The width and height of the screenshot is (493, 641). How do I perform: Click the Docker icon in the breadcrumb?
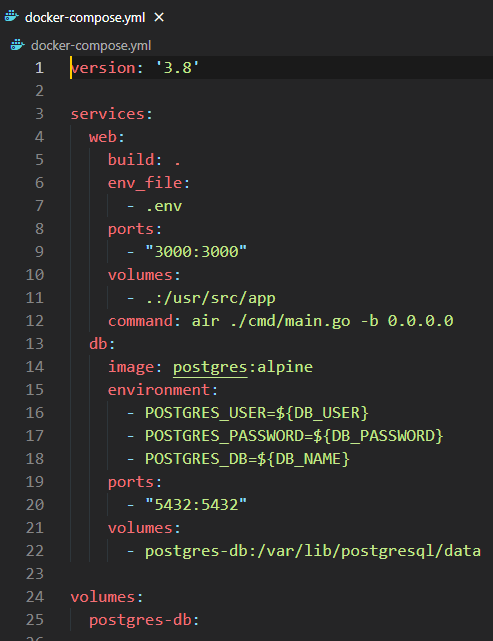(18, 45)
